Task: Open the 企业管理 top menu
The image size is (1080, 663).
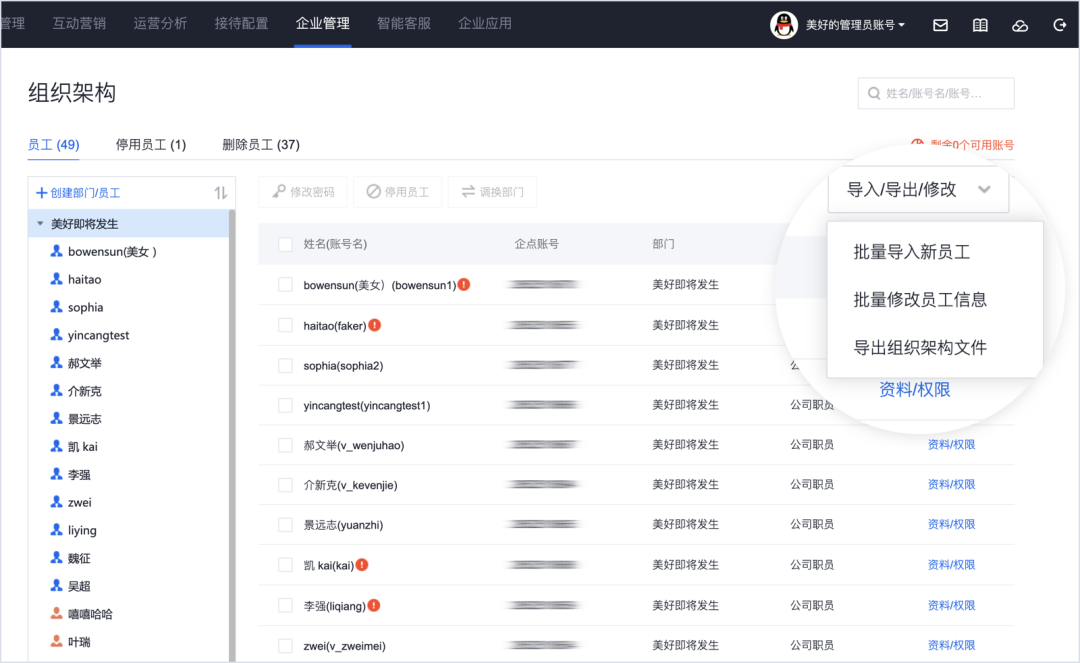Action: pyautogui.click(x=322, y=23)
